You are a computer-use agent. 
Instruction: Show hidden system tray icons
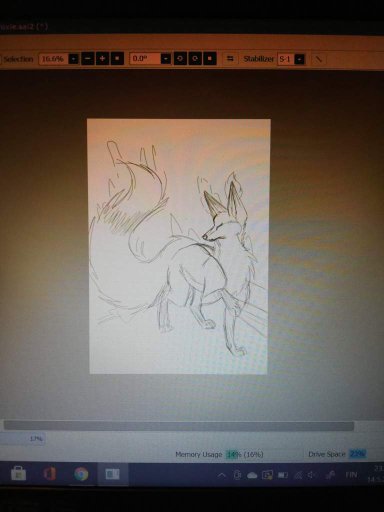coord(221,475)
